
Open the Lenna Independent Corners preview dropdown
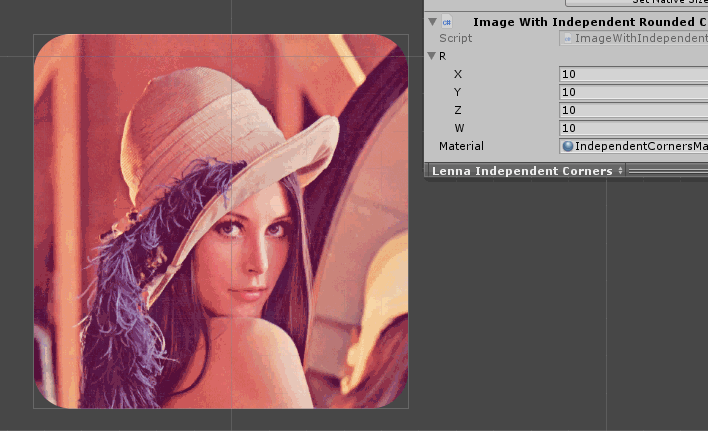coord(526,171)
